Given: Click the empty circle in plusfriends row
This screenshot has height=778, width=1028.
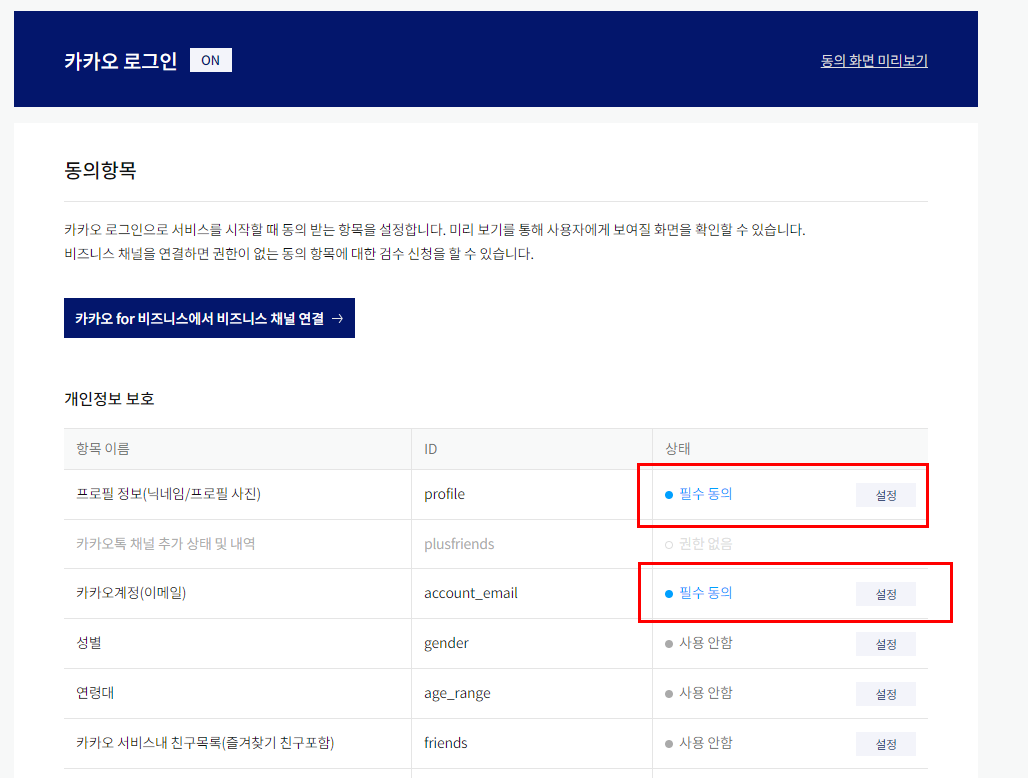Looking at the screenshot, I should click(x=669, y=545).
